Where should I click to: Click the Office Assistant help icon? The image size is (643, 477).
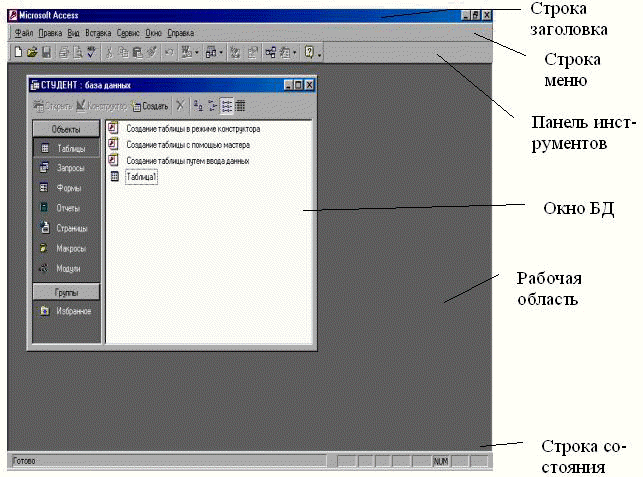point(309,52)
